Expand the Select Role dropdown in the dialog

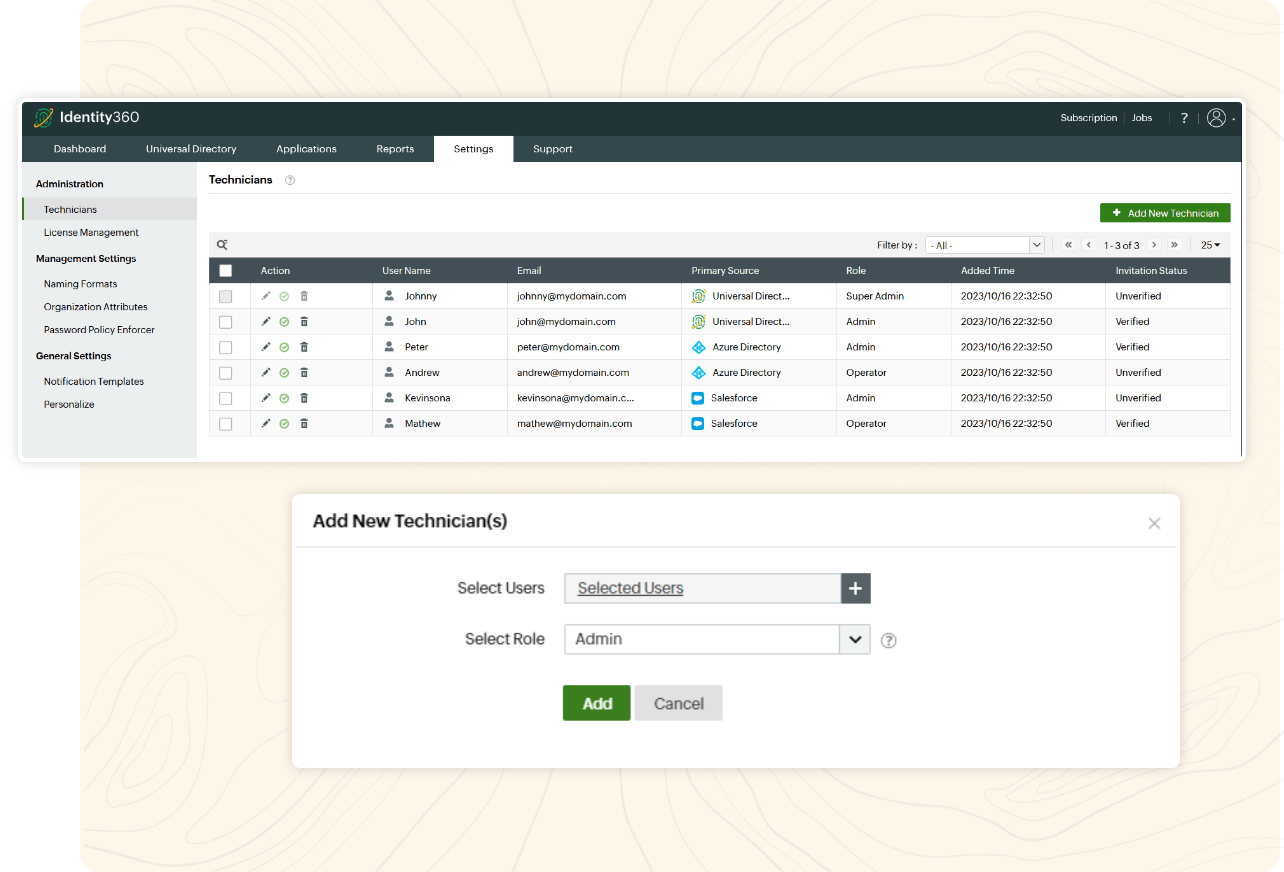pos(856,639)
